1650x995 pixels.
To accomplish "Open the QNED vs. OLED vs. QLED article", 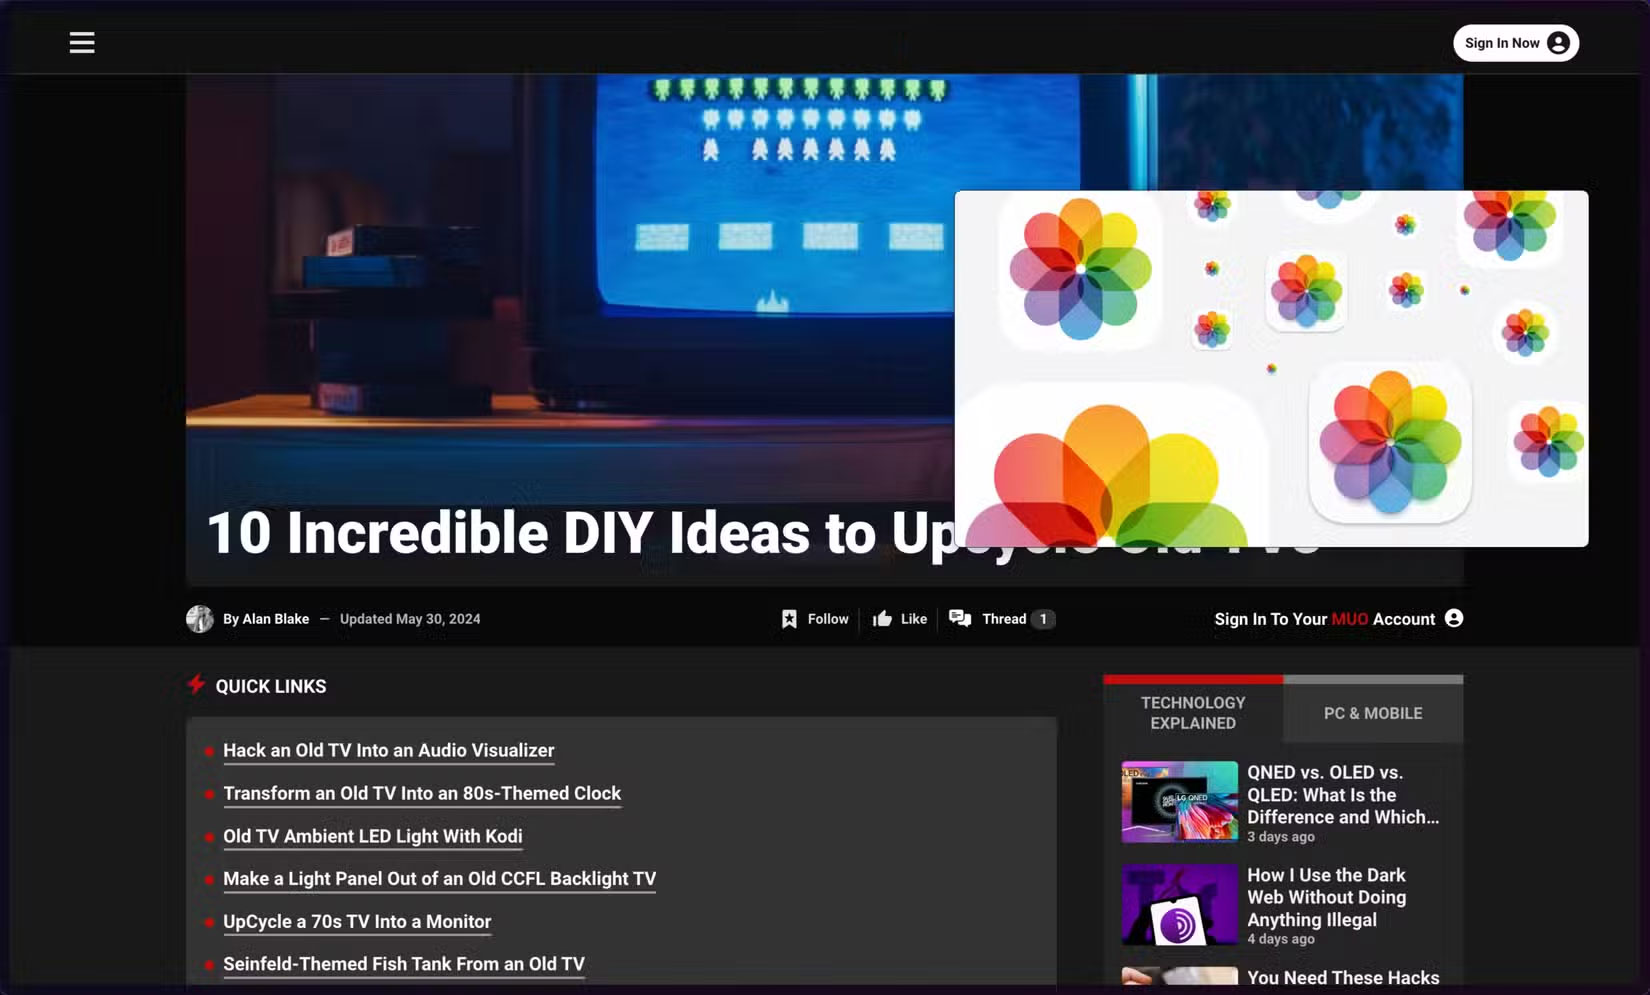I will (1342, 794).
